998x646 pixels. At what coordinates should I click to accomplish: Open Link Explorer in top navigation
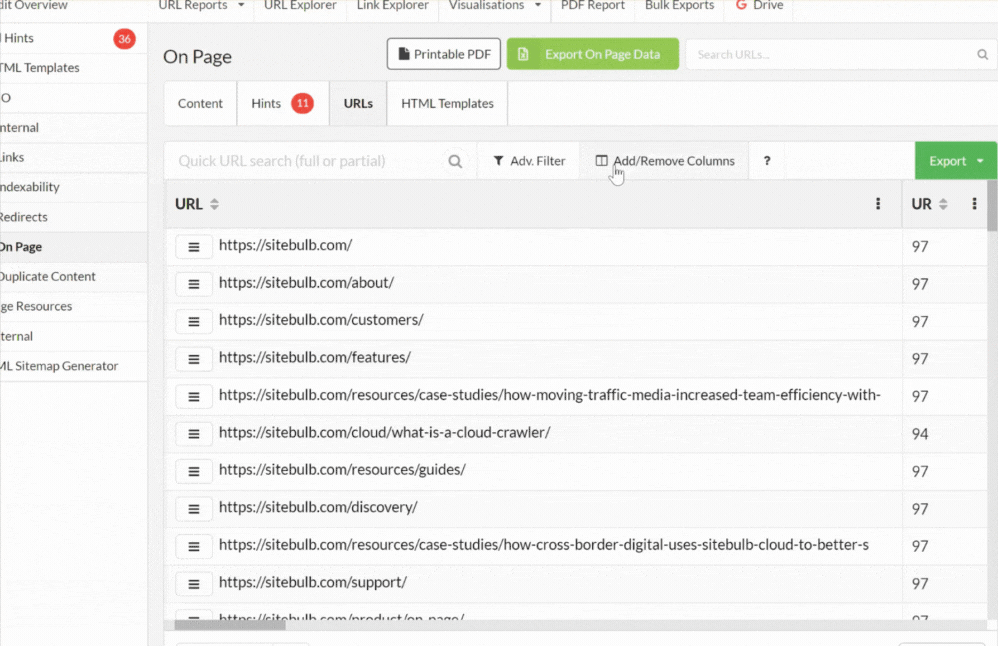[393, 6]
